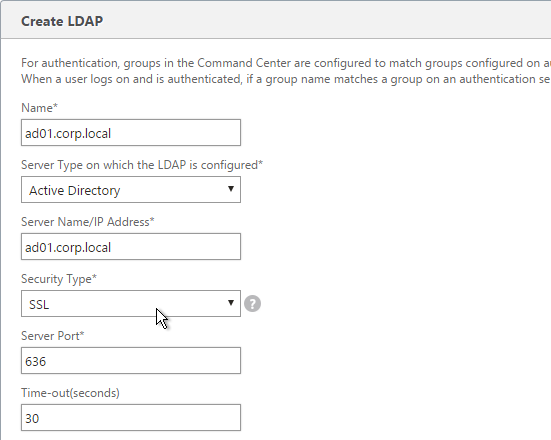Click the SSL value in Security Type
Image resolution: width=551 pixels, height=440 pixels.
click(x=39, y=304)
